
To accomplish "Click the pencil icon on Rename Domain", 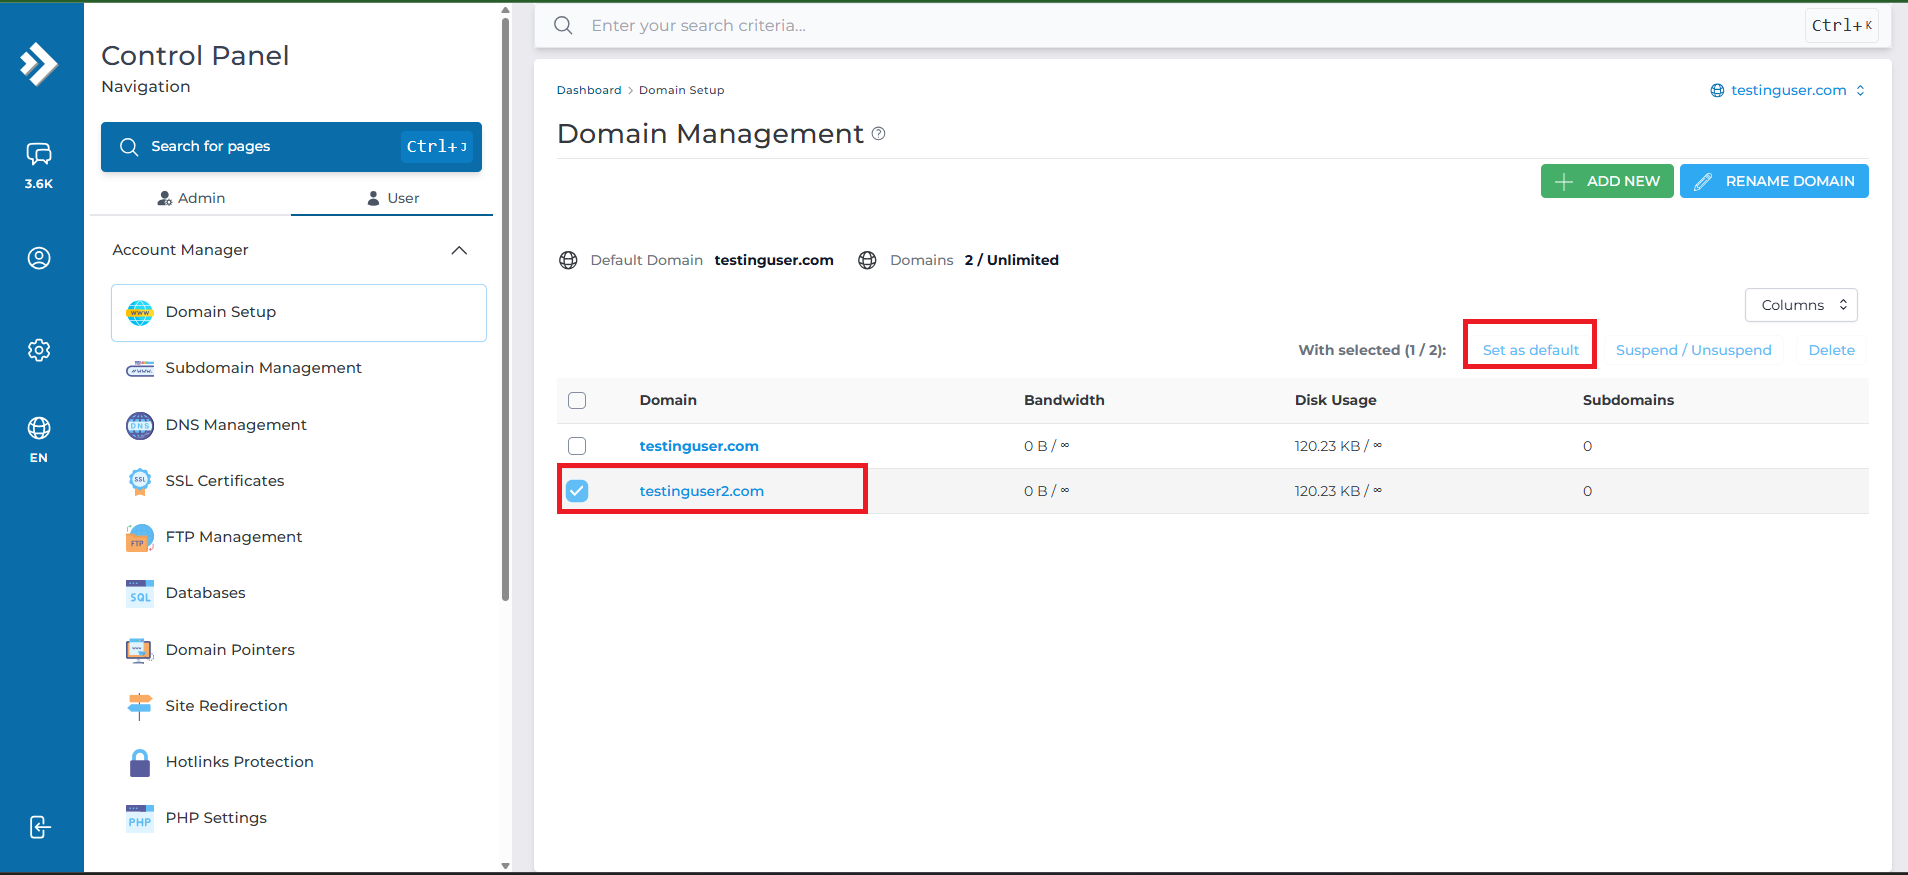I will pos(1703,182).
